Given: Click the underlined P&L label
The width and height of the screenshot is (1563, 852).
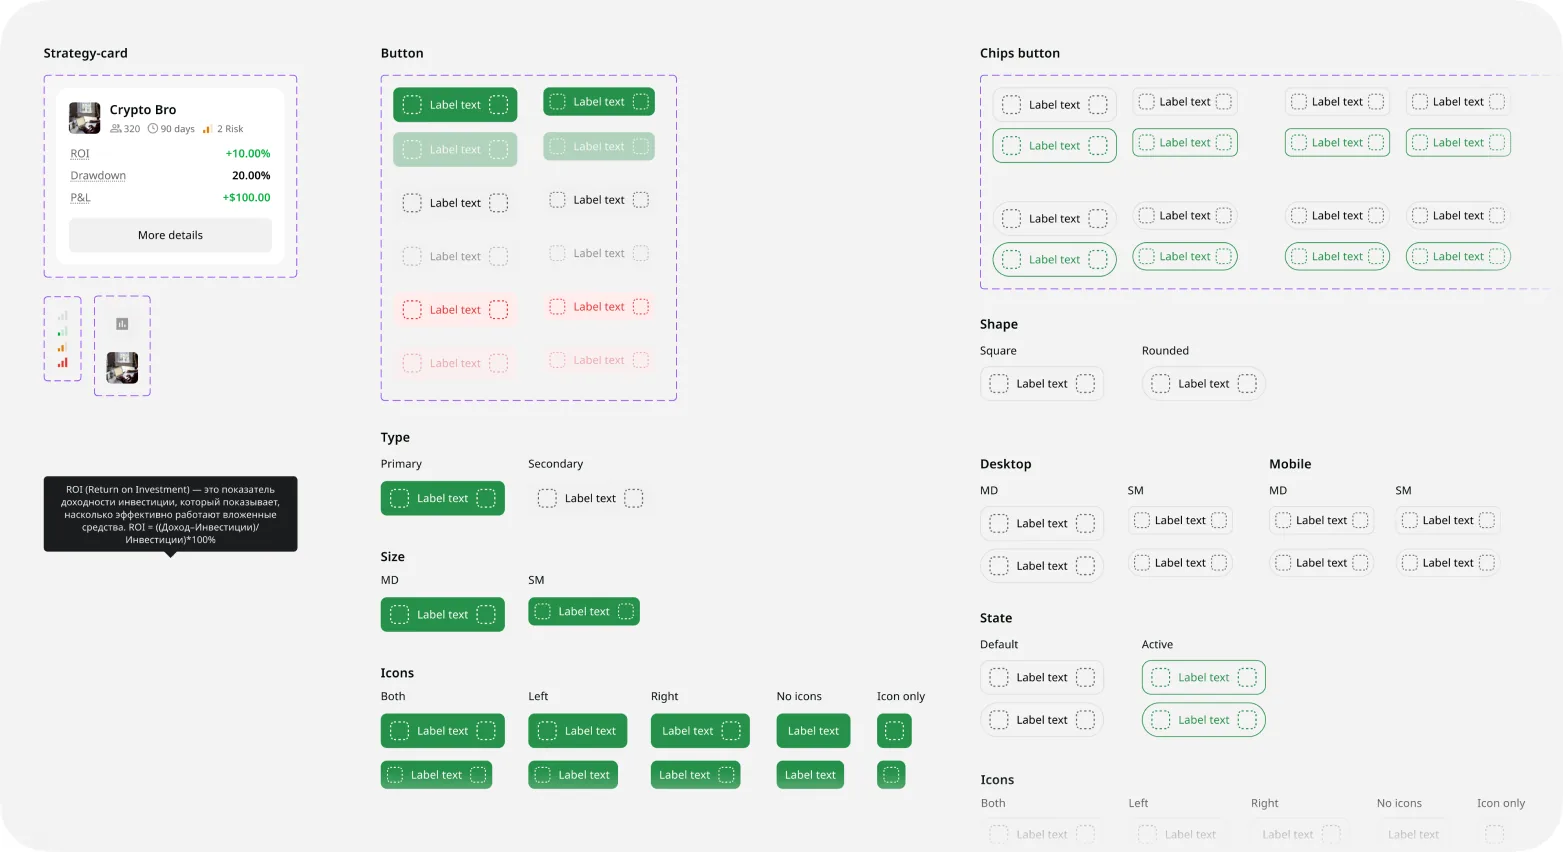Looking at the screenshot, I should (x=80, y=198).
